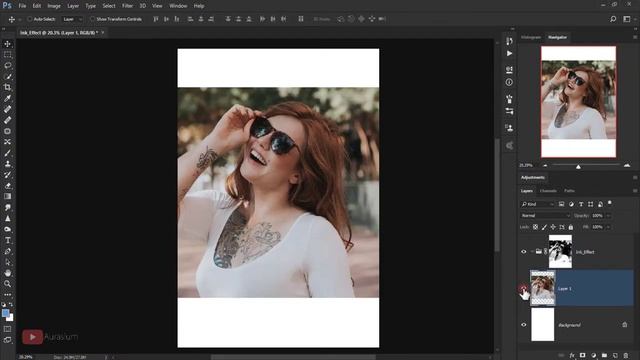Click the play Actions panel icon
Viewport: 640px width, 360px height.
(509, 53)
